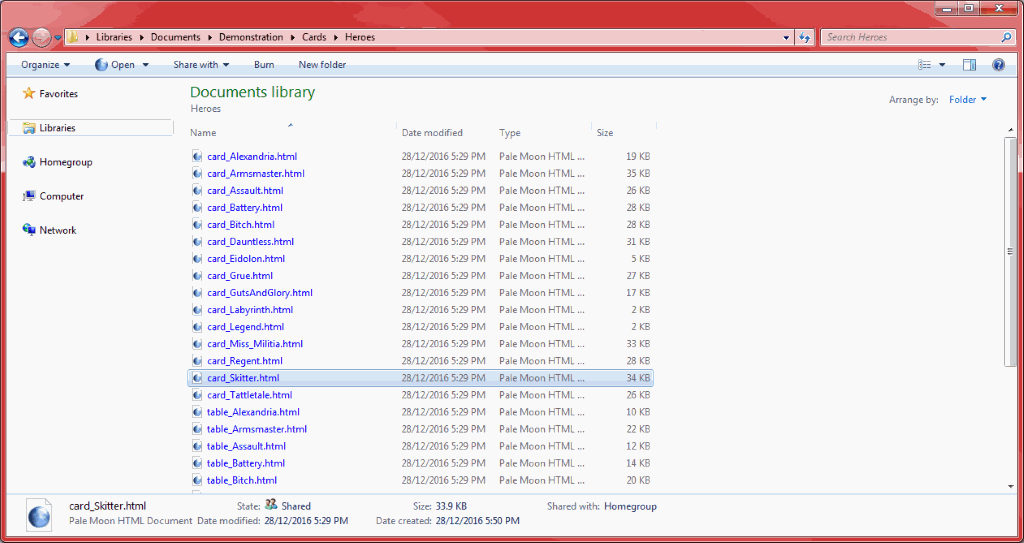Select the card_Dauntless.html file icon
This screenshot has height=543, width=1024.
[x=197, y=242]
